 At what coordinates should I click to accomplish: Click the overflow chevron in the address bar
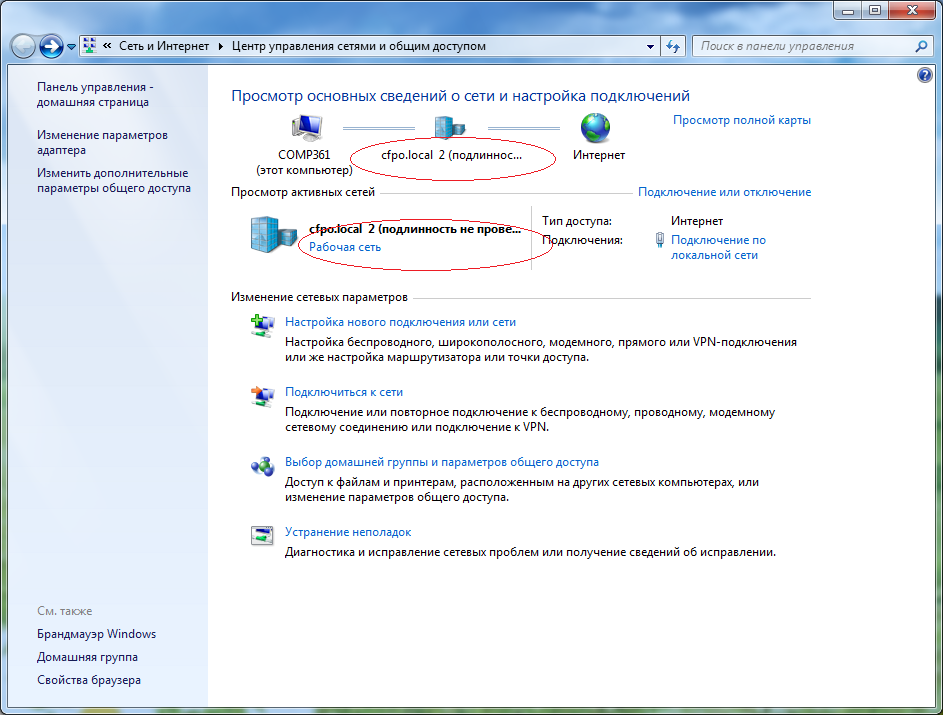click(x=107, y=46)
